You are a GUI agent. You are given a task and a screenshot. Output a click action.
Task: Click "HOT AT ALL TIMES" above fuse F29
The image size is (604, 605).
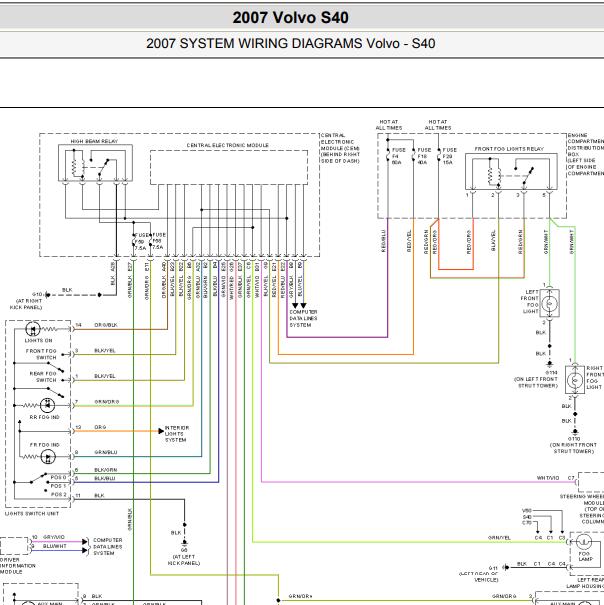[x=438, y=125]
